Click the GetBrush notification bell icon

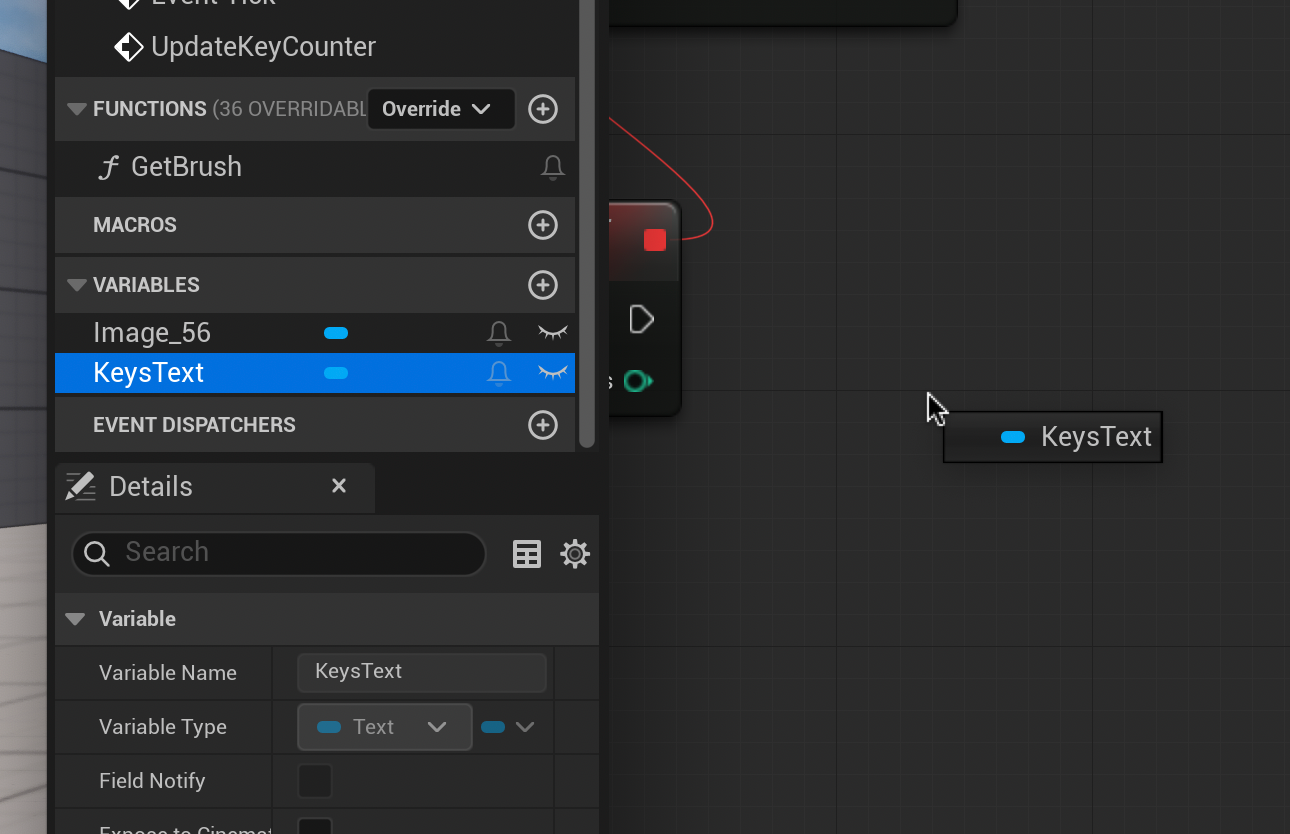[552, 167]
